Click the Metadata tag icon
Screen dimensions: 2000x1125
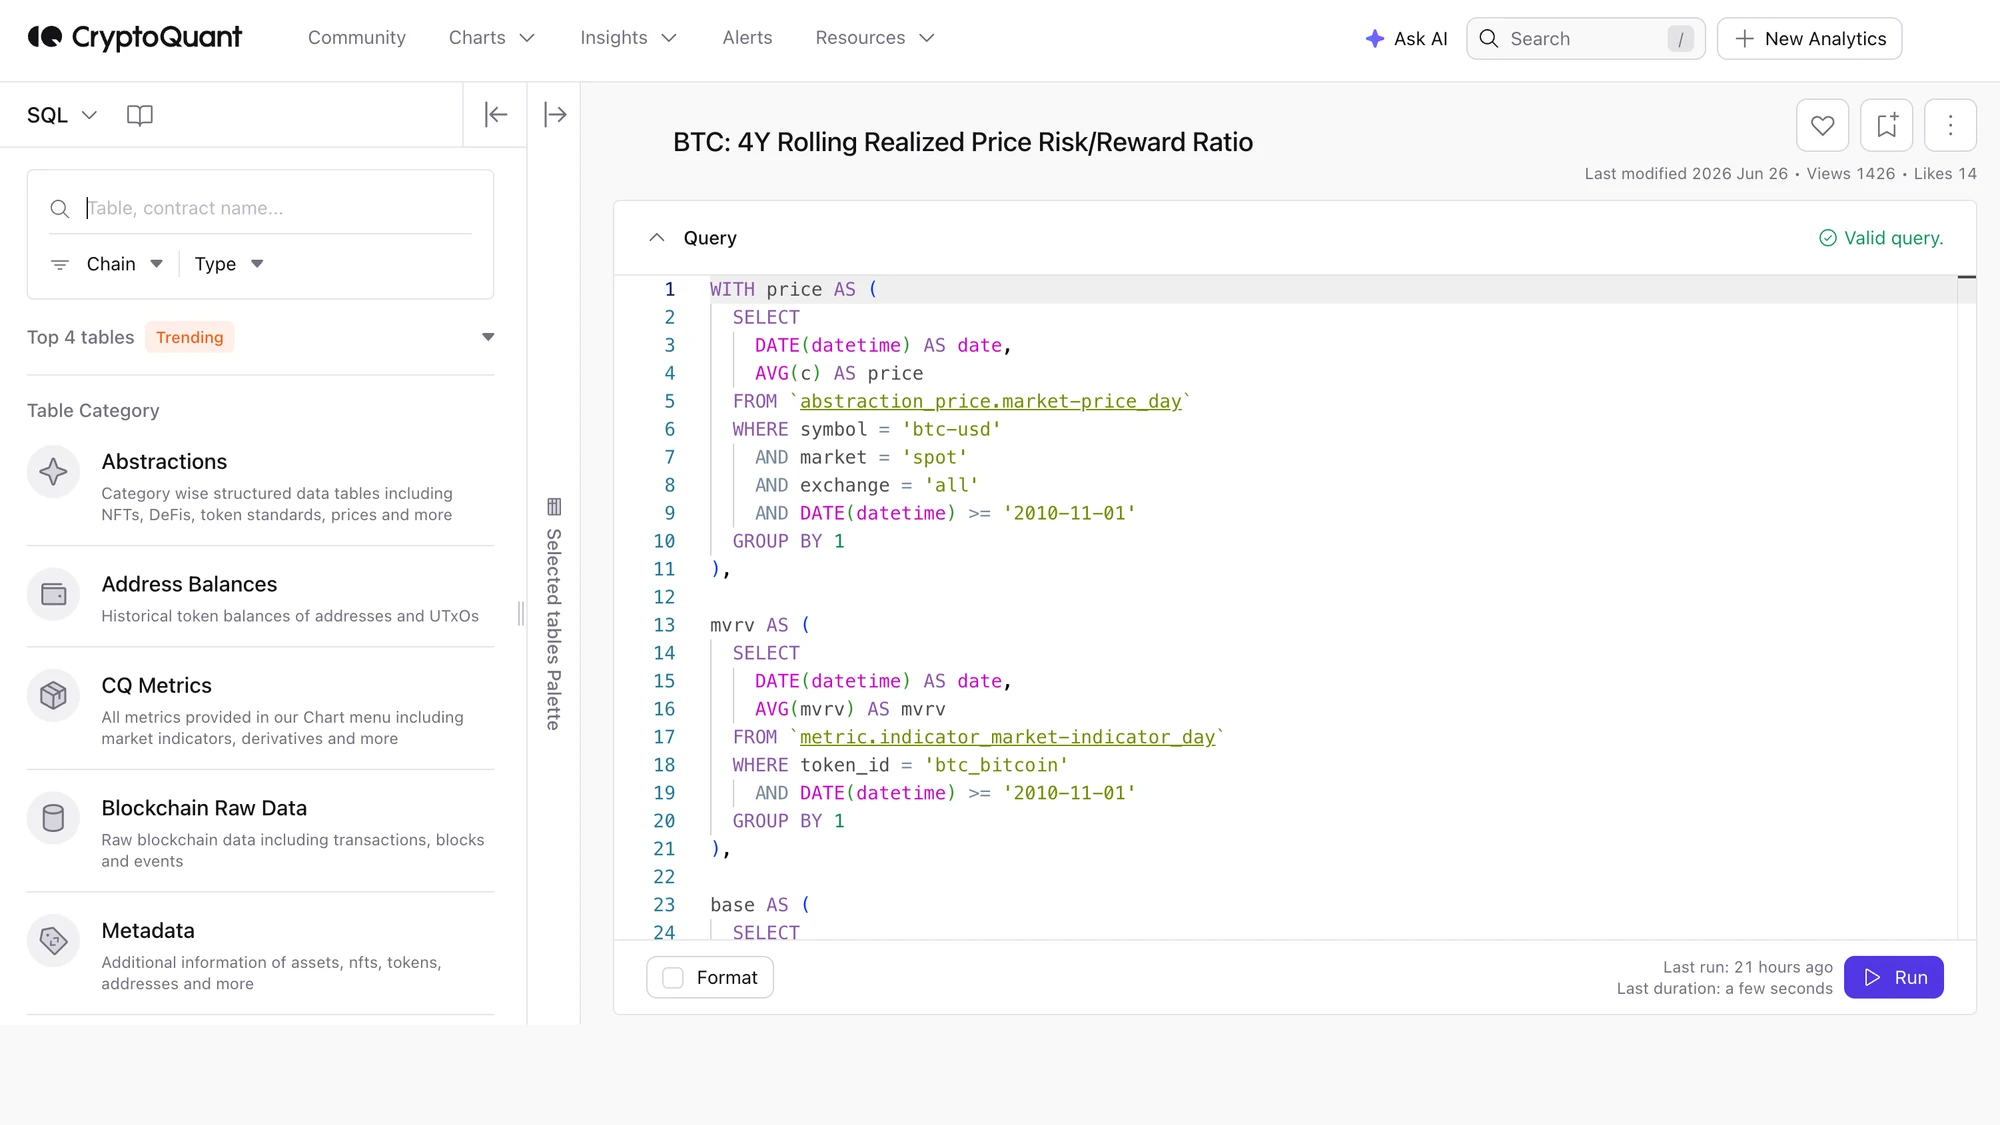(x=53, y=940)
